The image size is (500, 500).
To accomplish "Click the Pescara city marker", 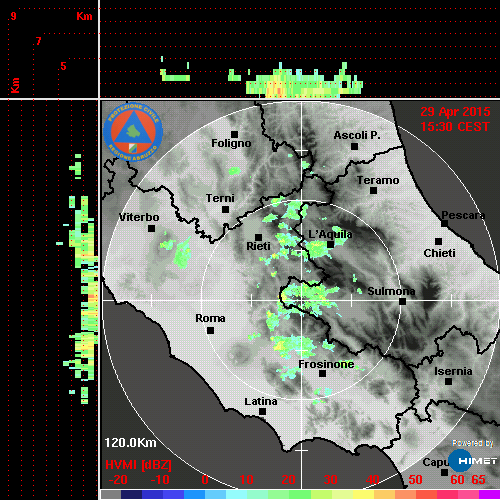I will (x=444, y=223).
